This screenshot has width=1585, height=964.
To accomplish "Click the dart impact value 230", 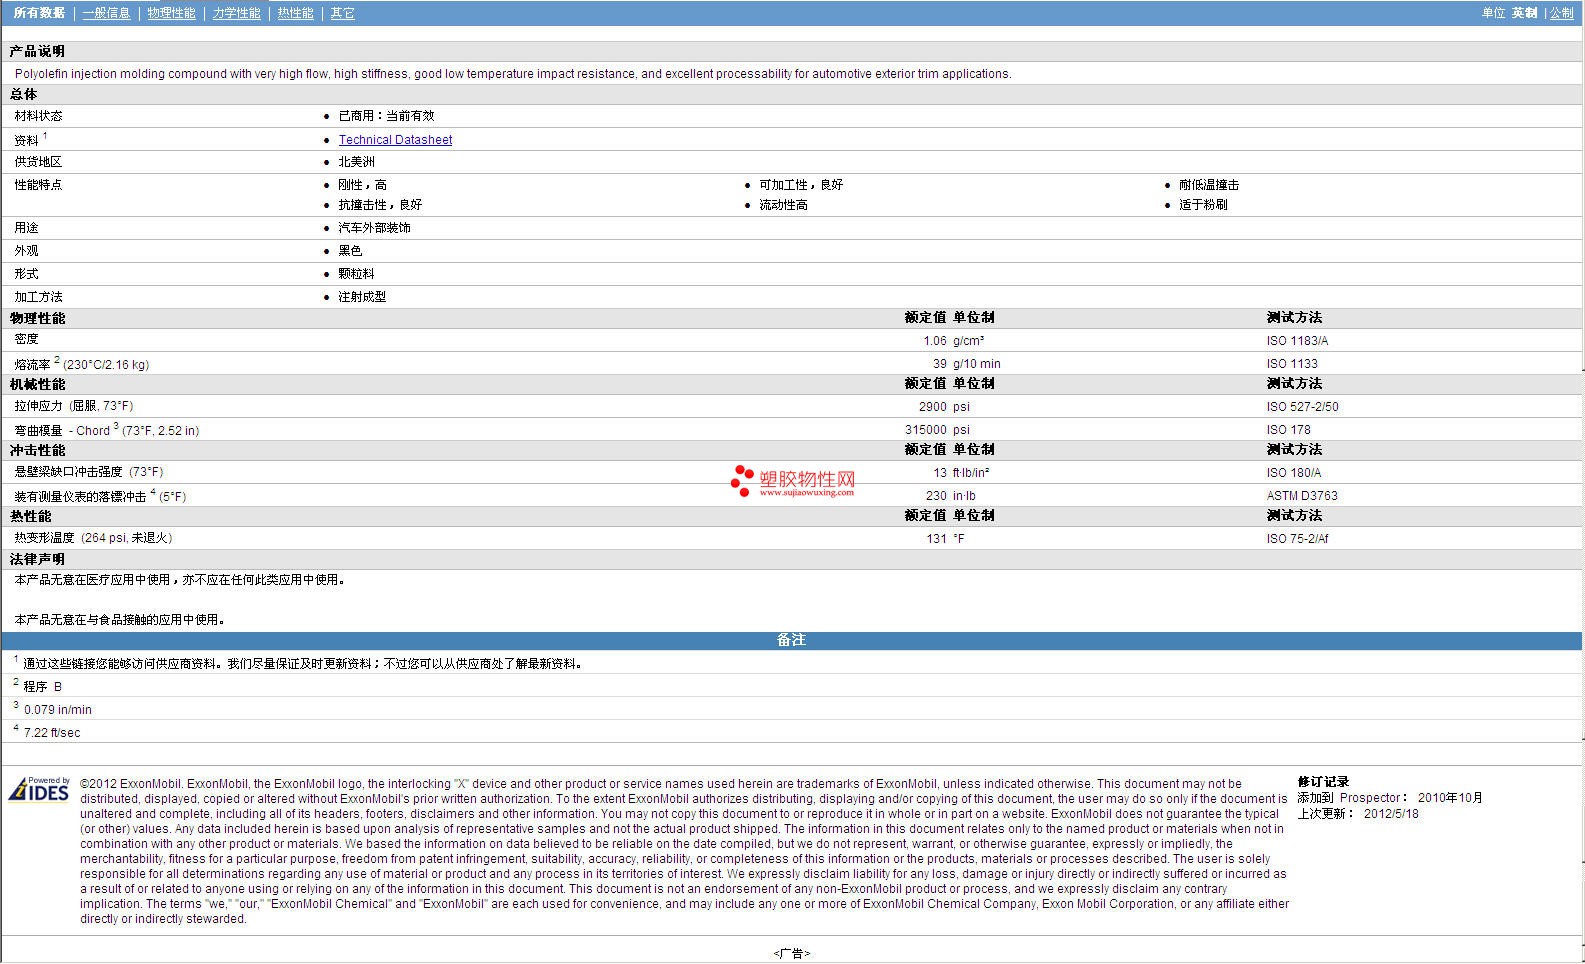I will pos(936,496).
